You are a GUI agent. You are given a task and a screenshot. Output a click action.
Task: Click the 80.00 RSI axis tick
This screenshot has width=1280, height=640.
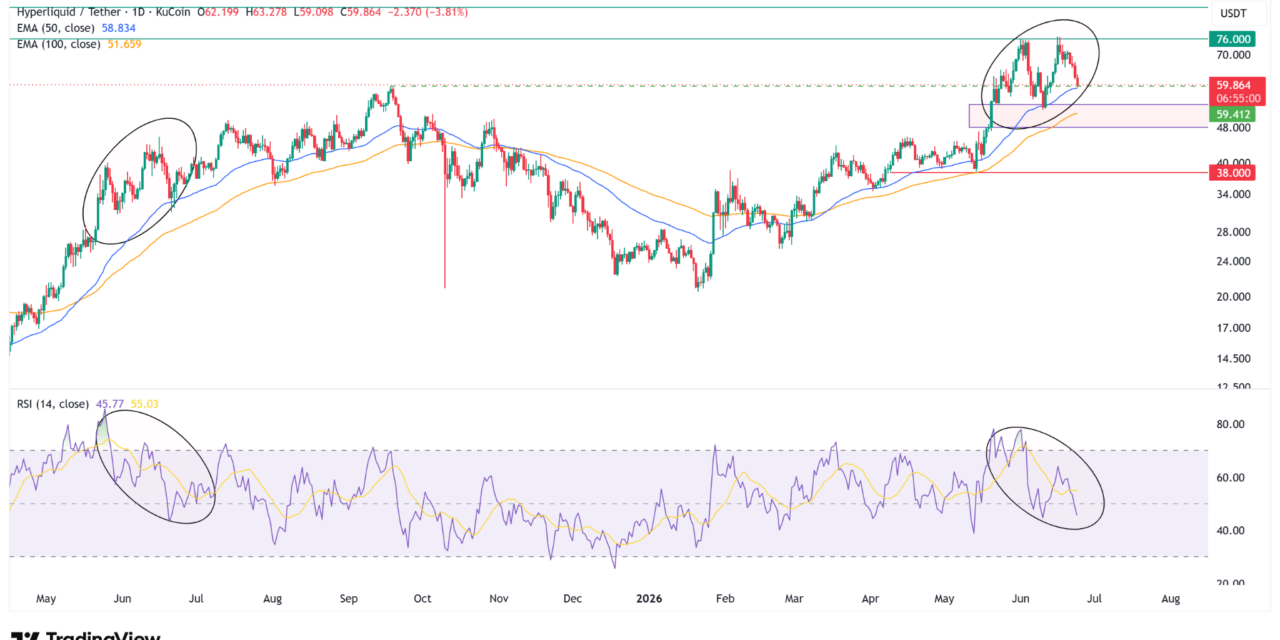(1230, 425)
